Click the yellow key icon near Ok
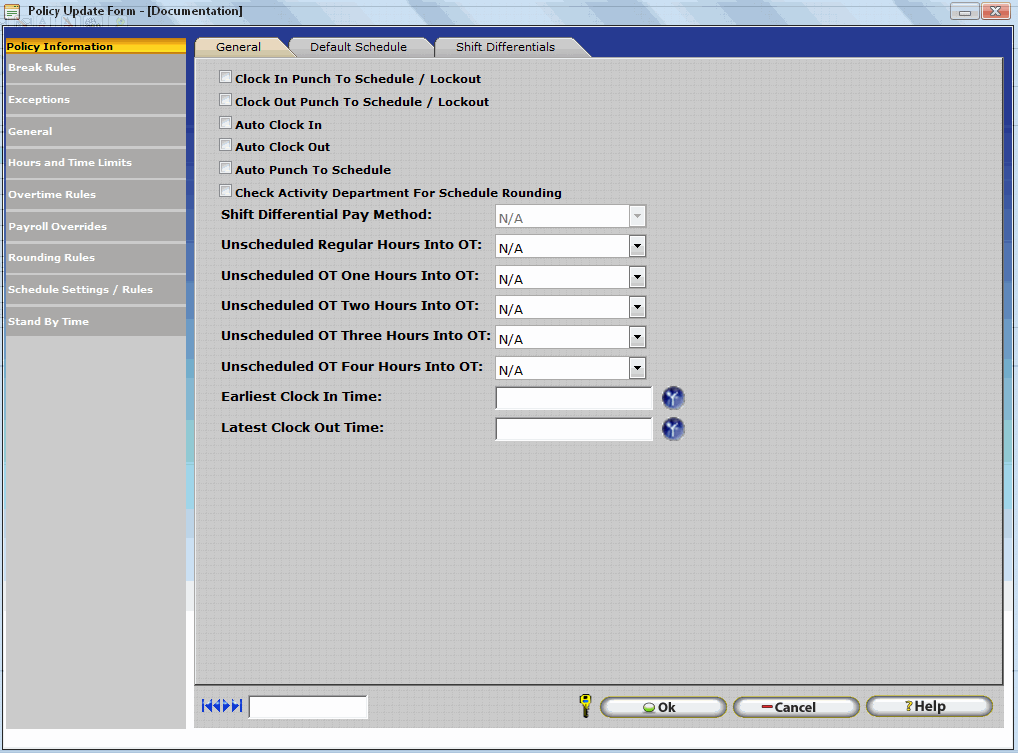The image size is (1018, 753). pos(585,706)
